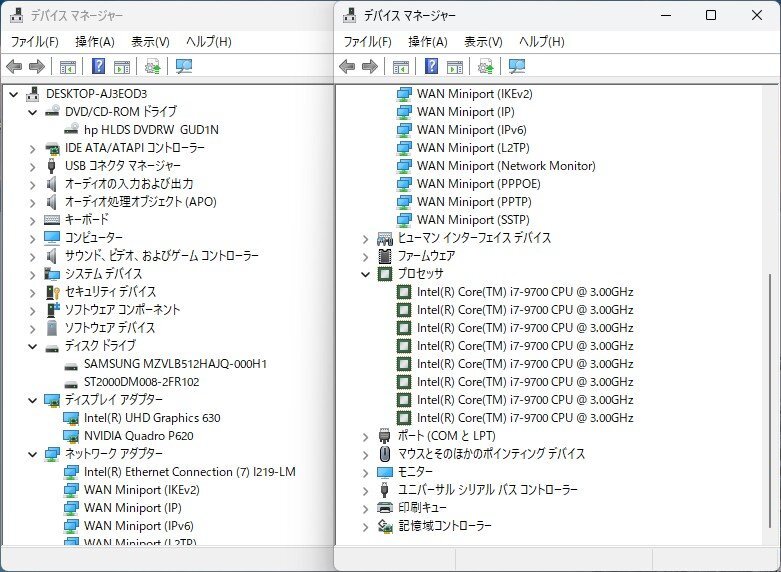Expand USB コネクタ マネージャー node

[x=32, y=166]
